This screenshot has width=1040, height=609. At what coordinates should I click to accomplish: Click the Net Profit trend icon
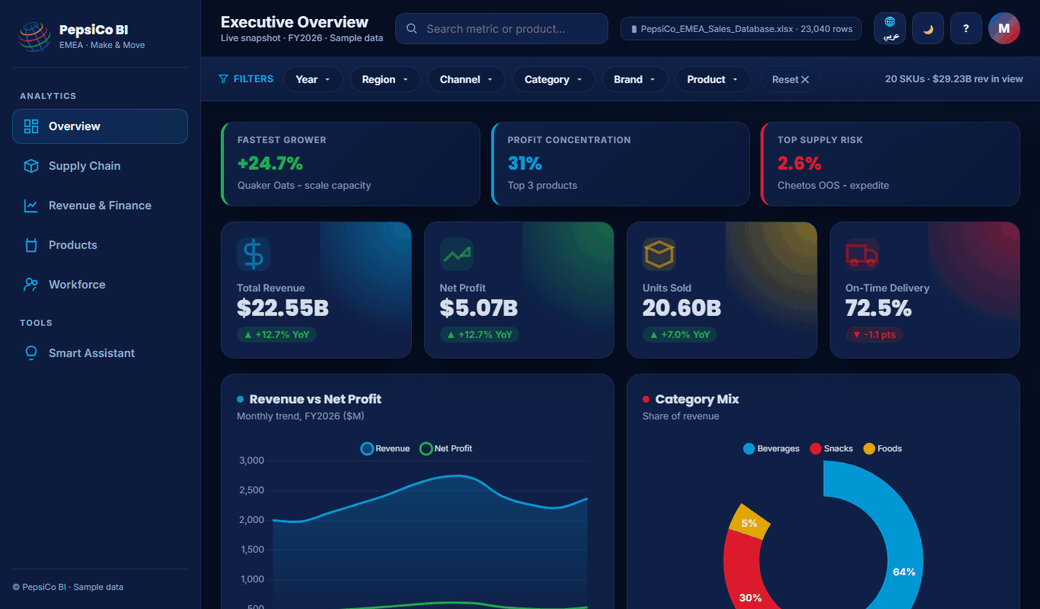(456, 254)
